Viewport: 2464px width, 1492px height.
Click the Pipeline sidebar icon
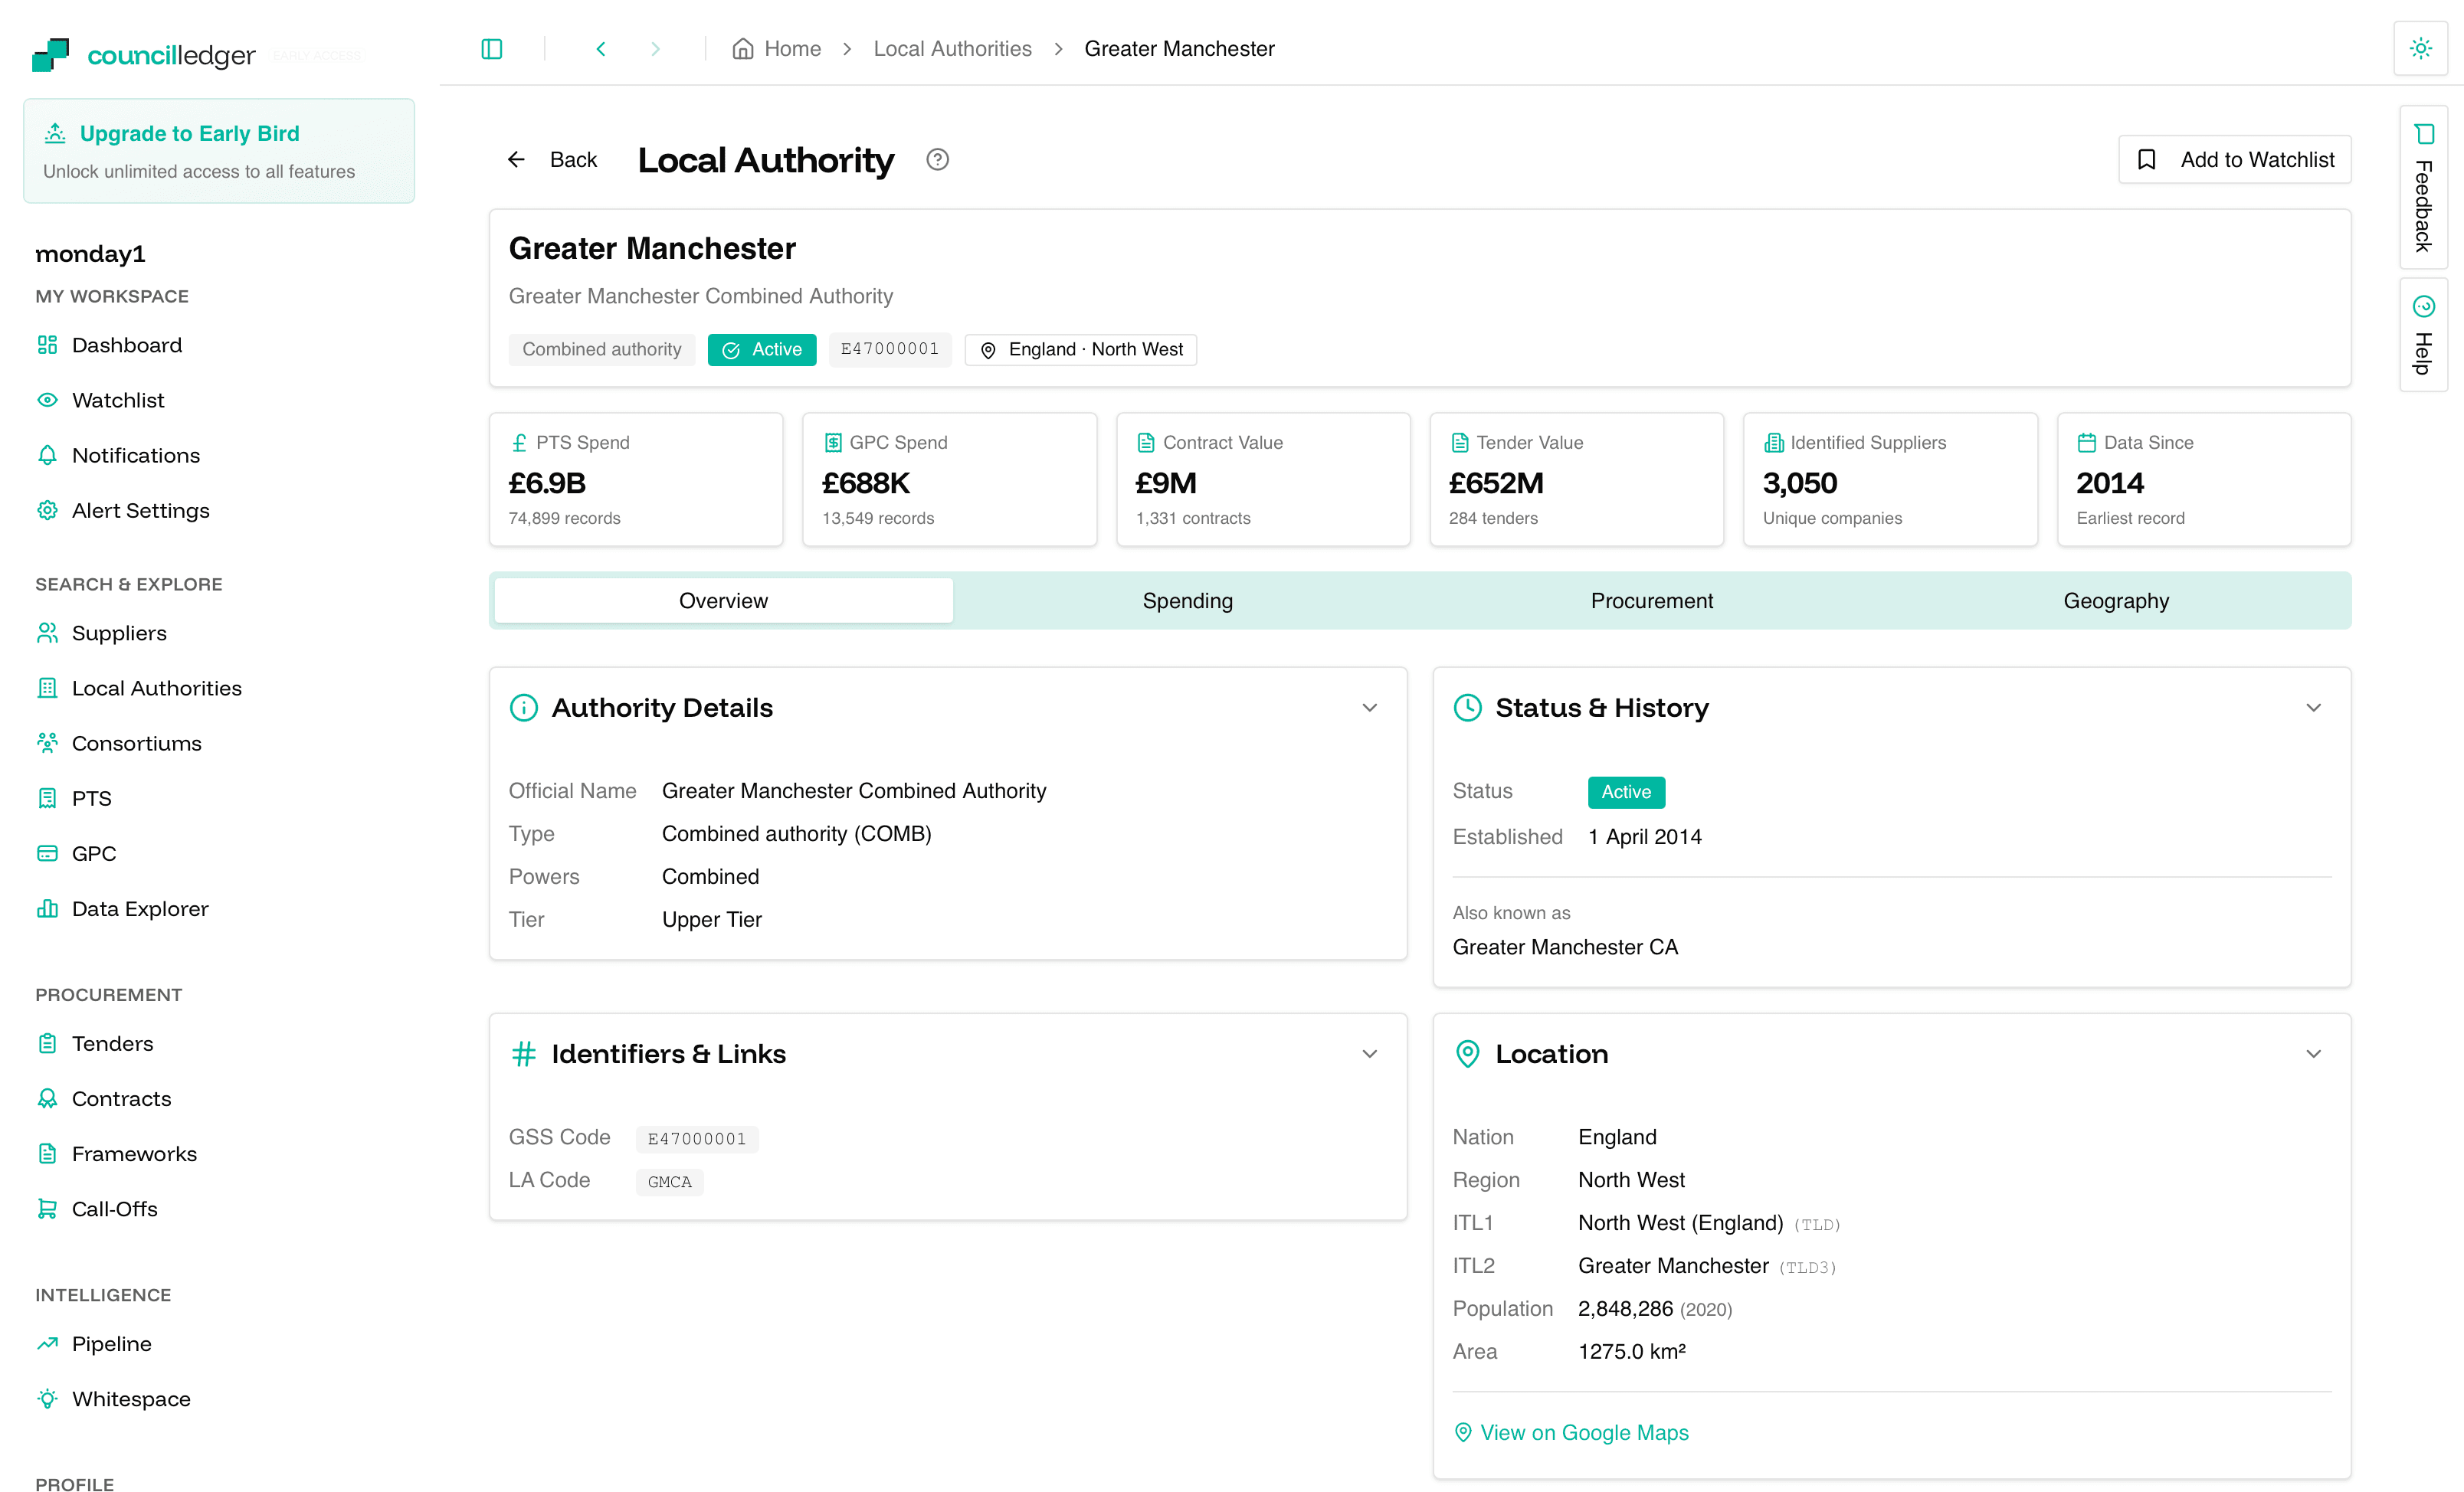(47, 1343)
